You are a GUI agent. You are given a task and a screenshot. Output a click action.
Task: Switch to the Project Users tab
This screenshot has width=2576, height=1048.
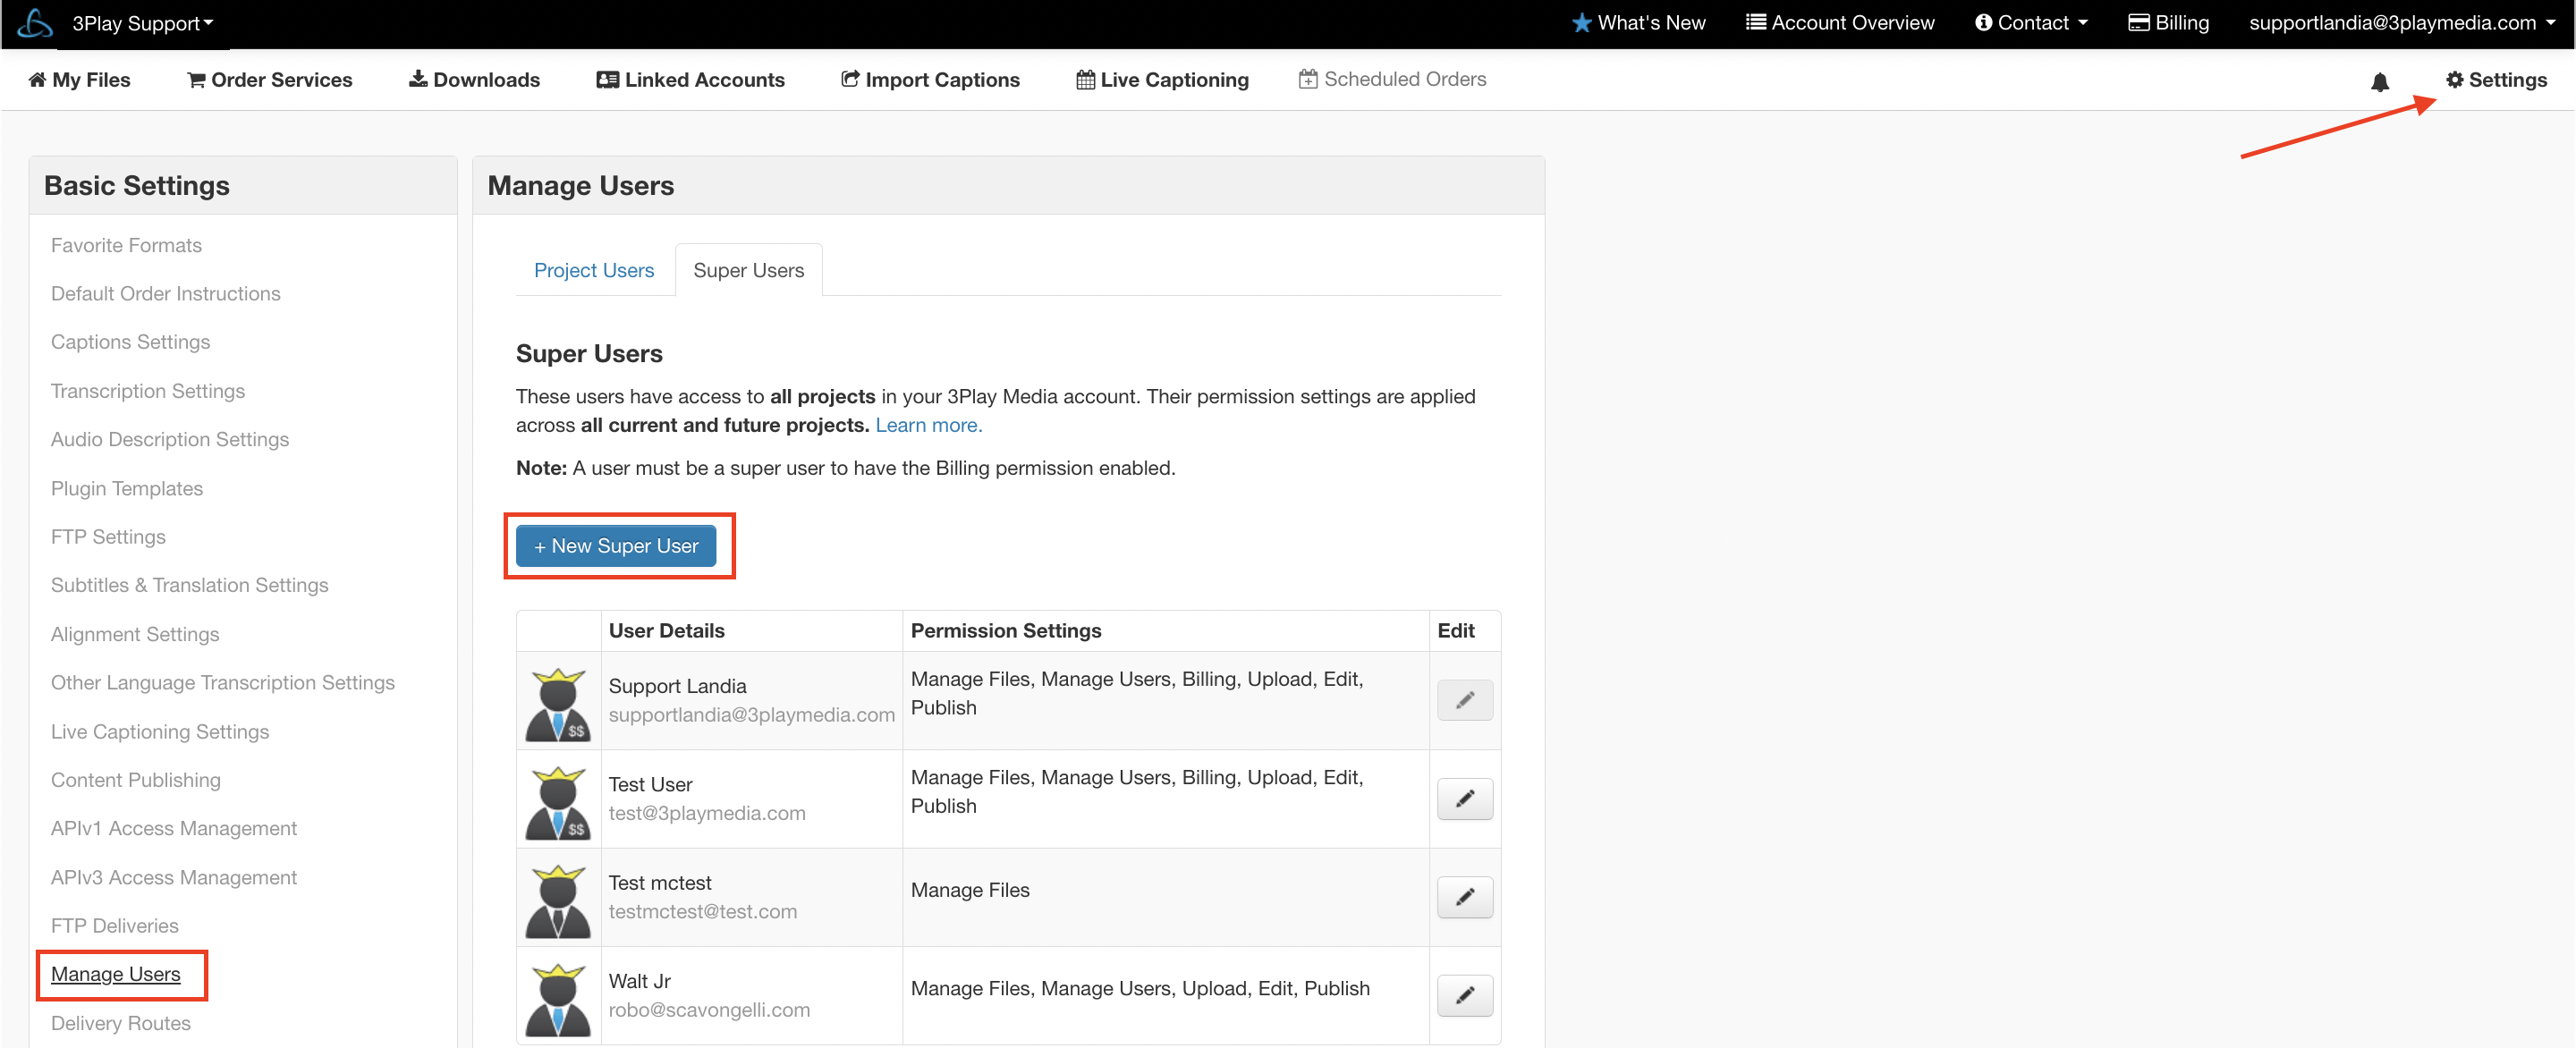pos(594,270)
